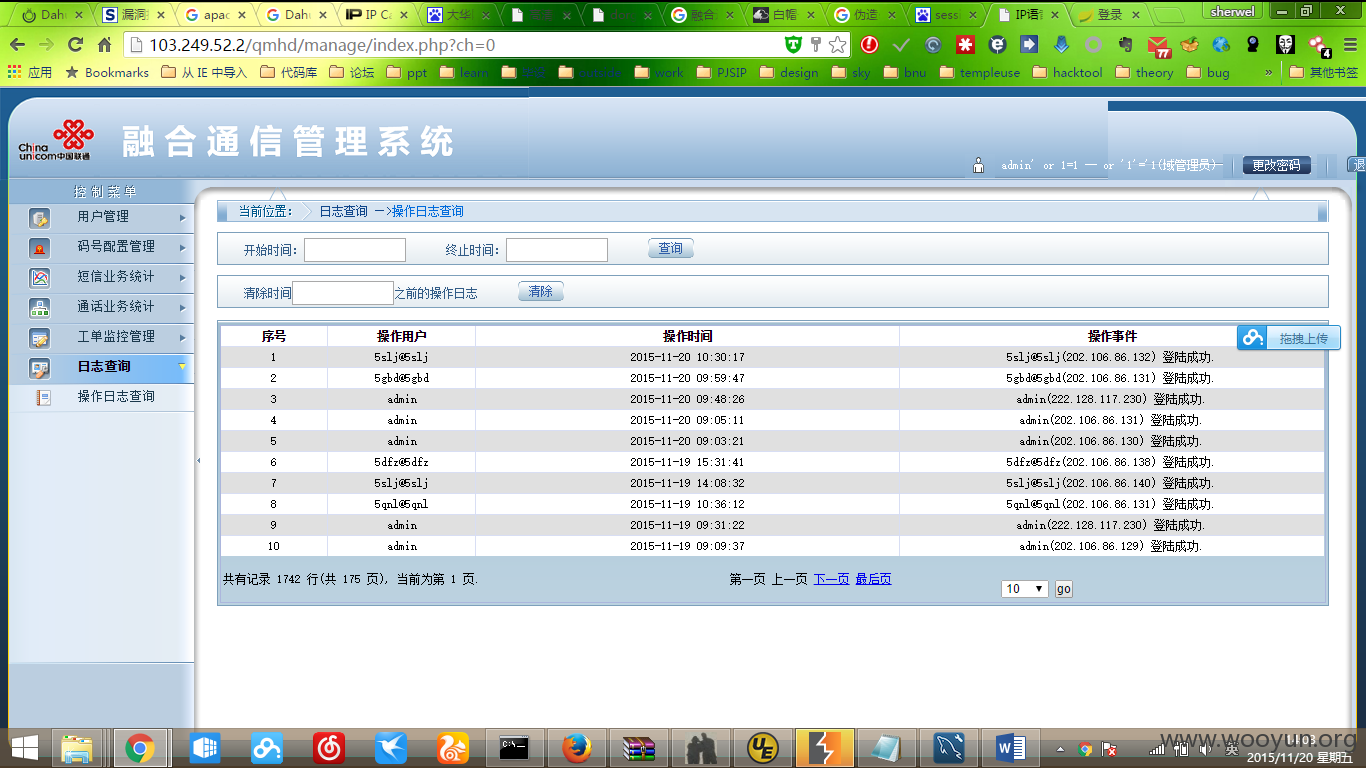The width and height of the screenshot is (1366, 768).
Task: Click the Windows Start button
Action: coord(24,748)
